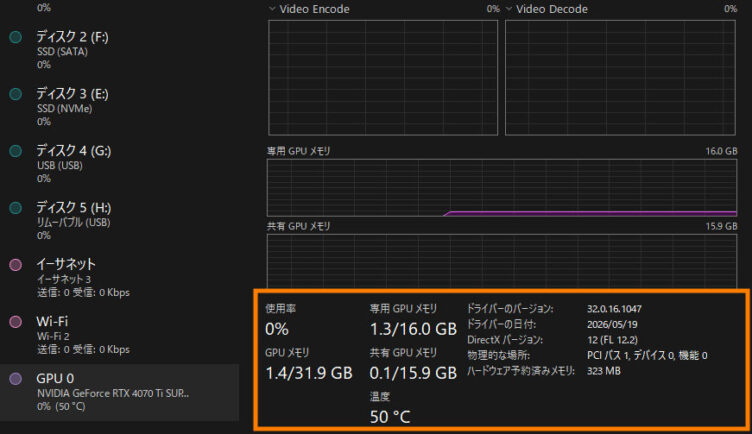This screenshot has height=434, width=752.
Task: Click the 50 °C temperature readout
Action: (x=390, y=417)
